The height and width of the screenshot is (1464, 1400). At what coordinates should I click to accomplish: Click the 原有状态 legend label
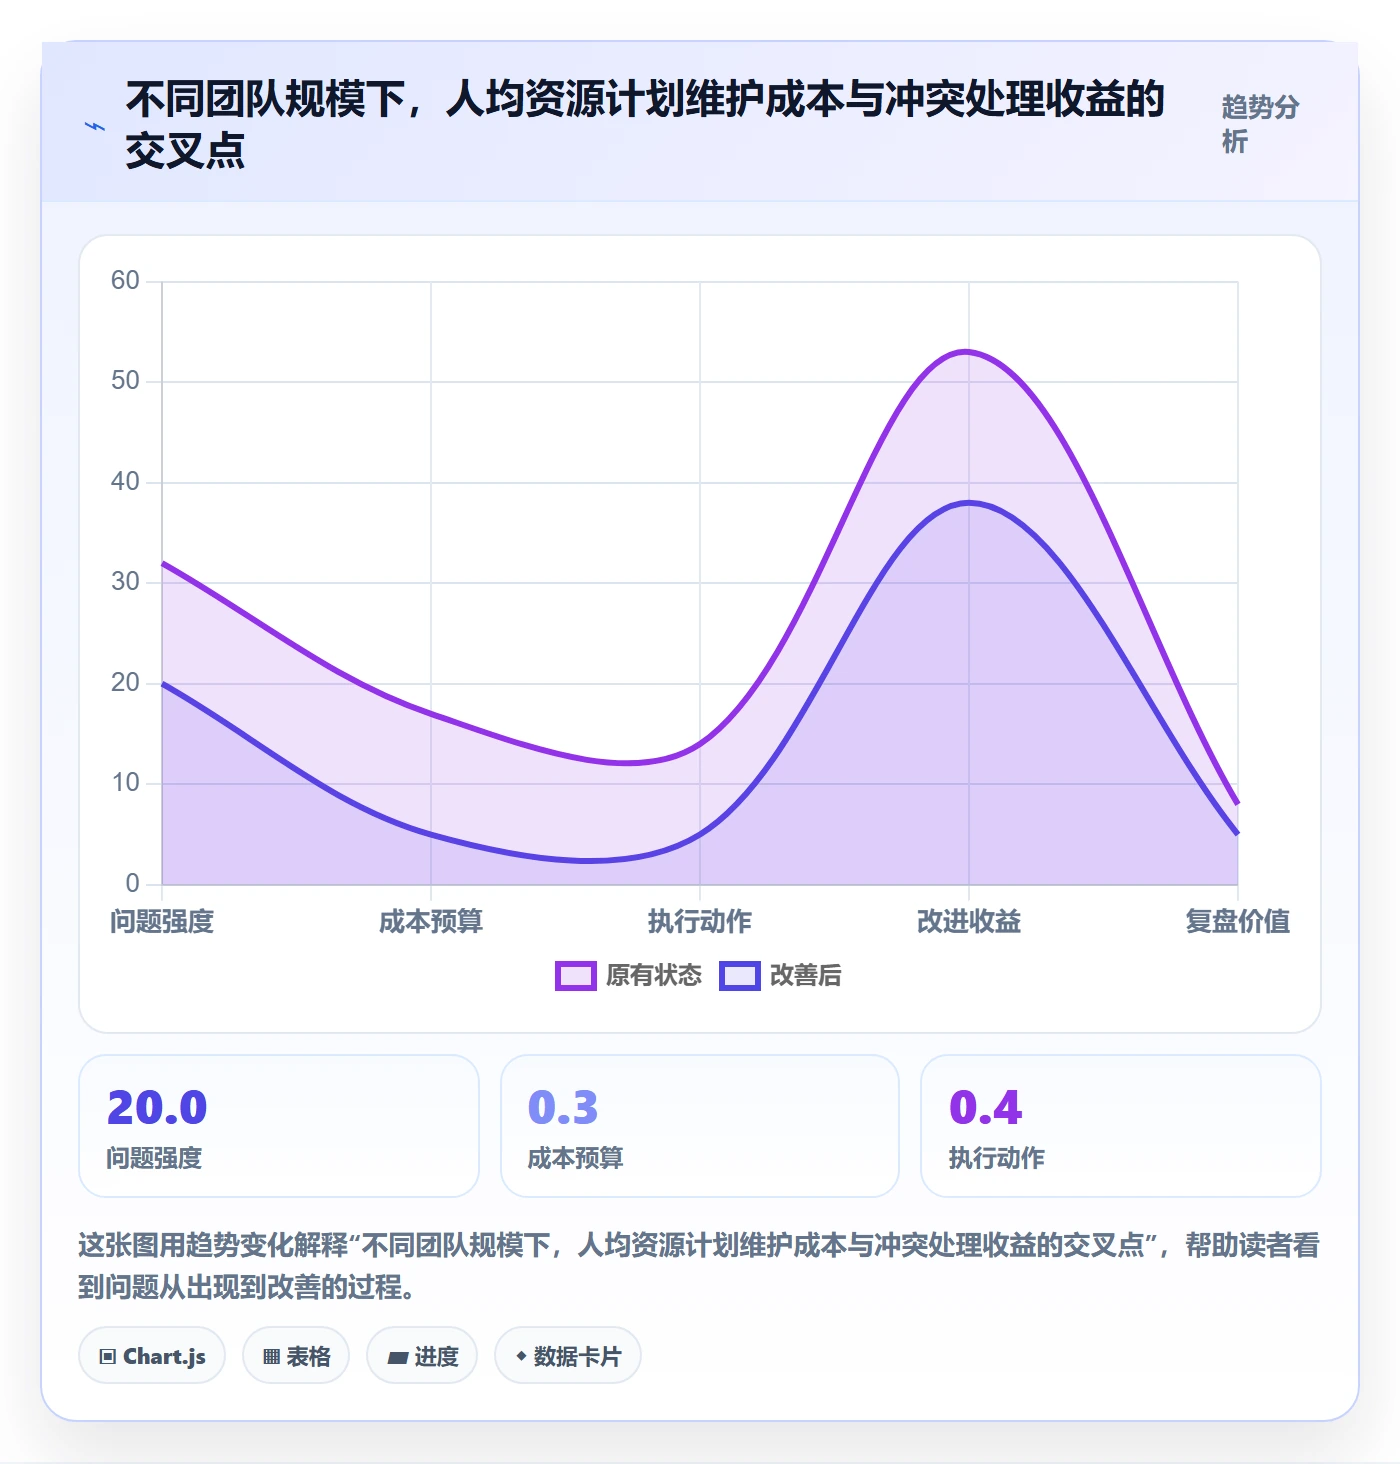click(x=654, y=976)
